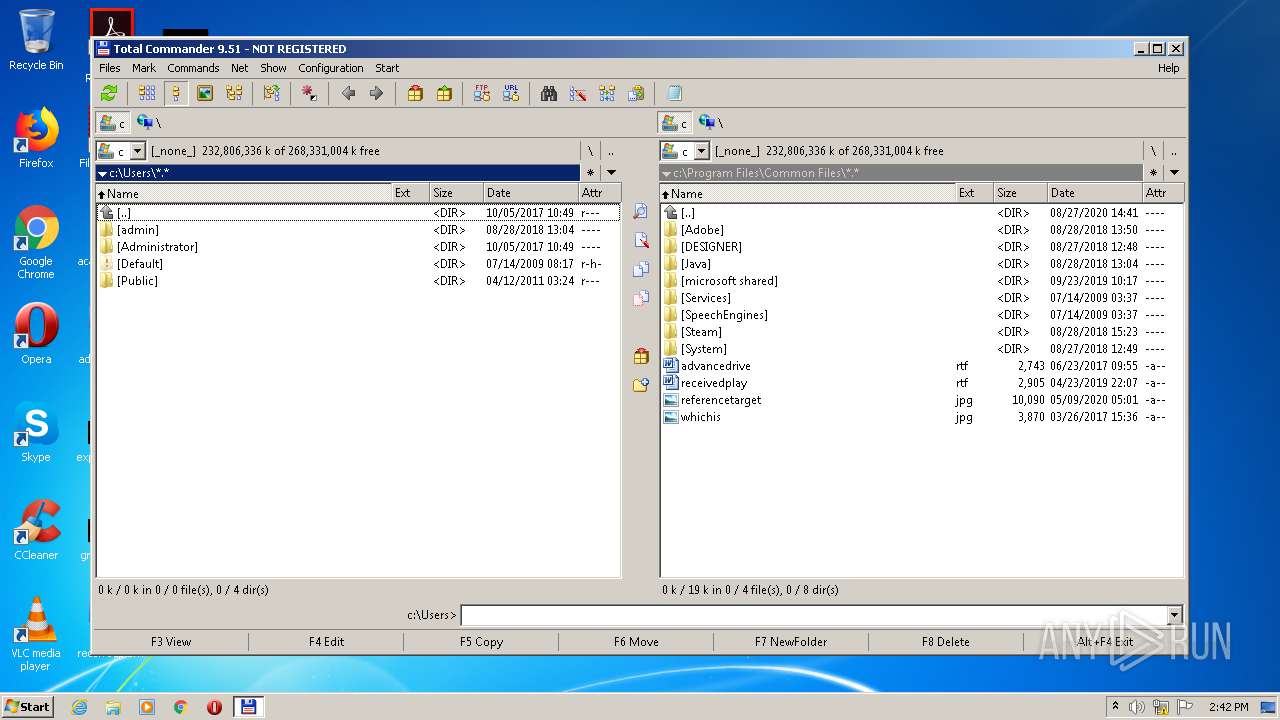The height and width of the screenshot is (720, 1280).
Task: Expand command line history dropdown
Action: pos(1174,615)
